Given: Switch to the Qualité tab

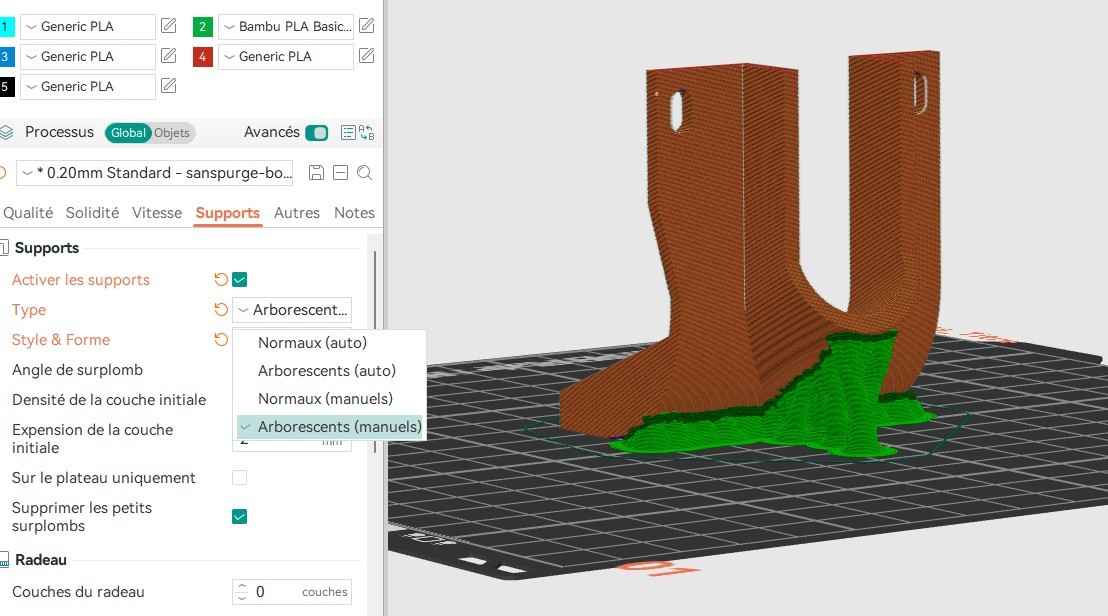Looking at the screenshot, I should click(x=28, y=213).
